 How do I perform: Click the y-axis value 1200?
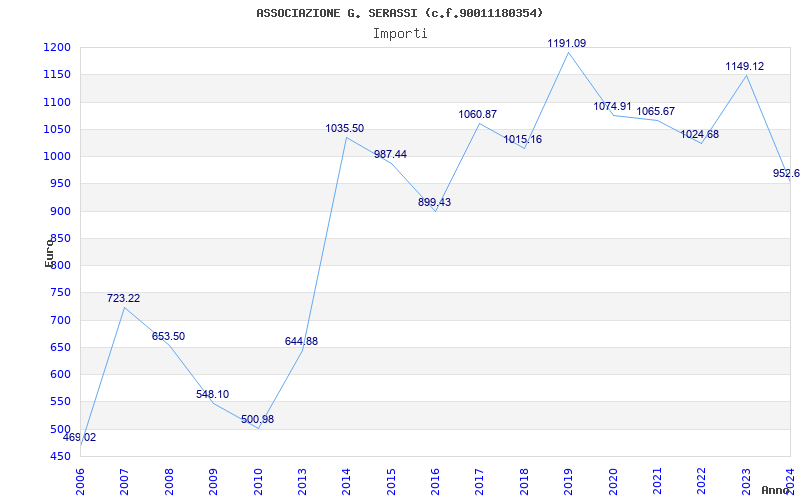(x=57, y=48)
